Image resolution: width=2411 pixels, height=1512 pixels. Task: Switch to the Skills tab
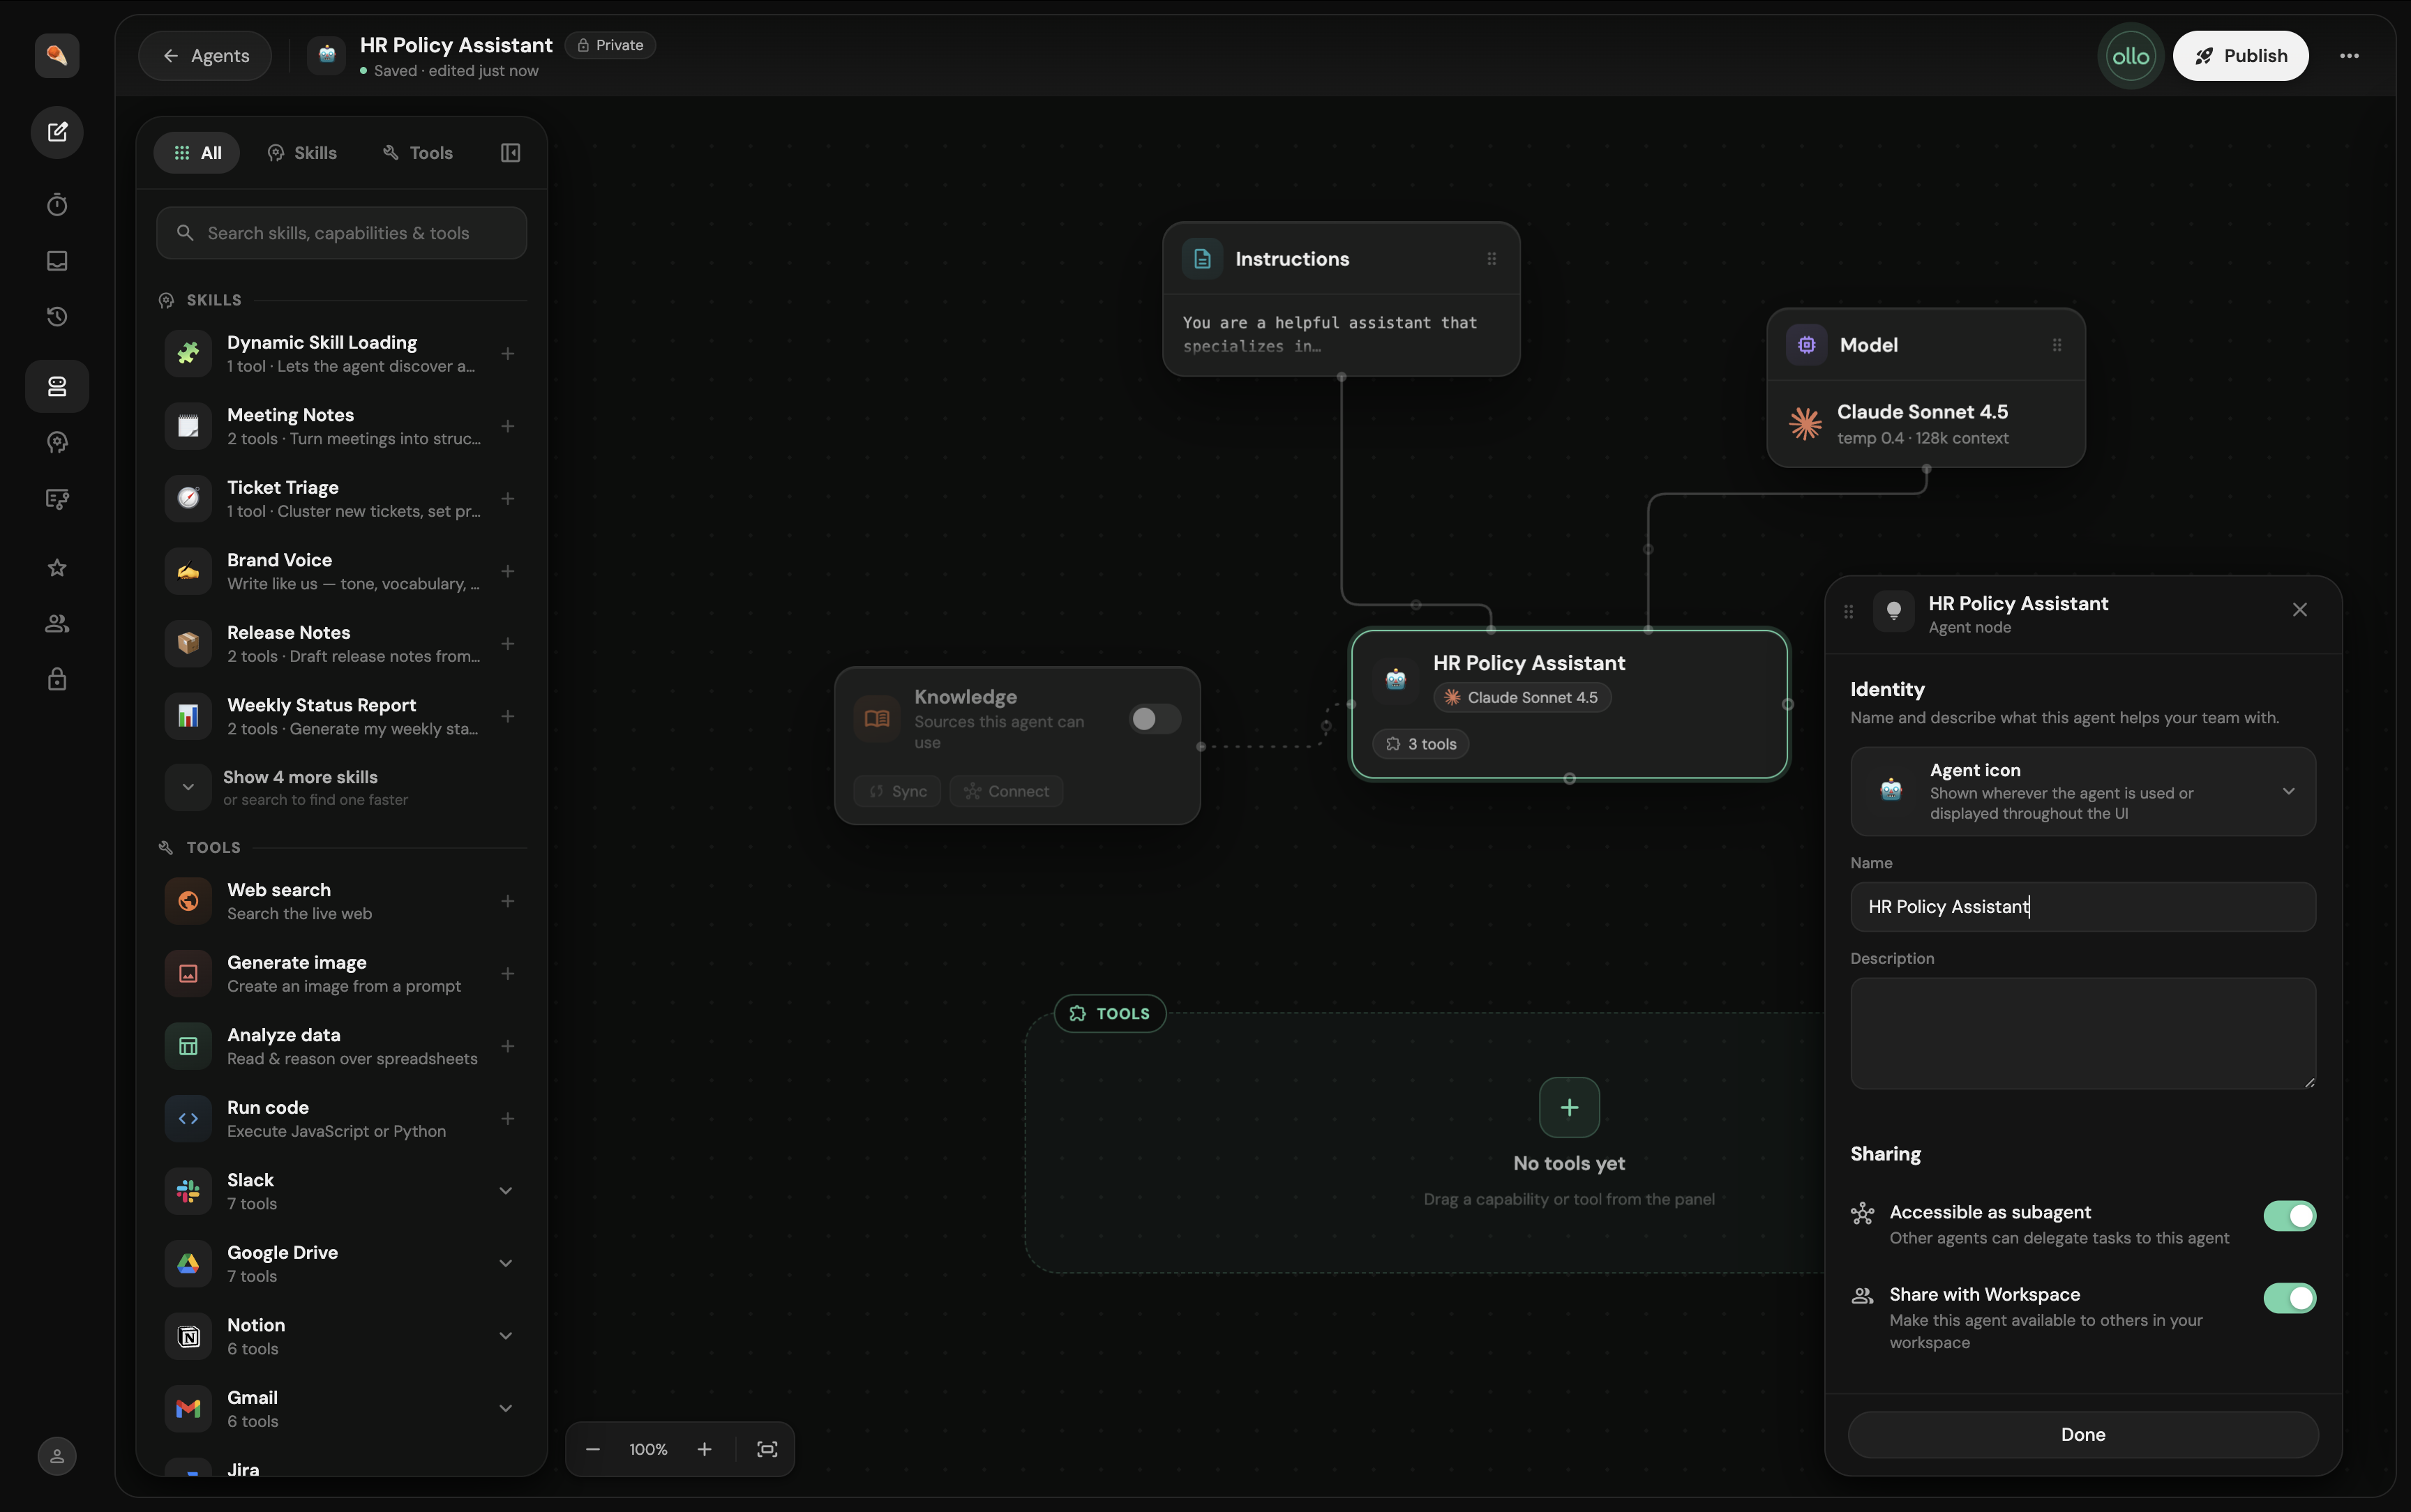coord(302,153)
